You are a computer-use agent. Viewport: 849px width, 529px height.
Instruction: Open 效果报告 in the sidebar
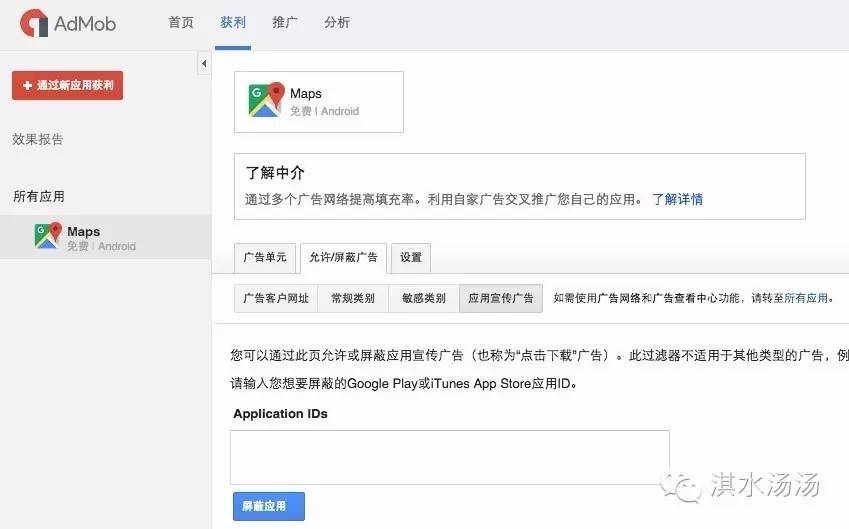coord(38,139)
